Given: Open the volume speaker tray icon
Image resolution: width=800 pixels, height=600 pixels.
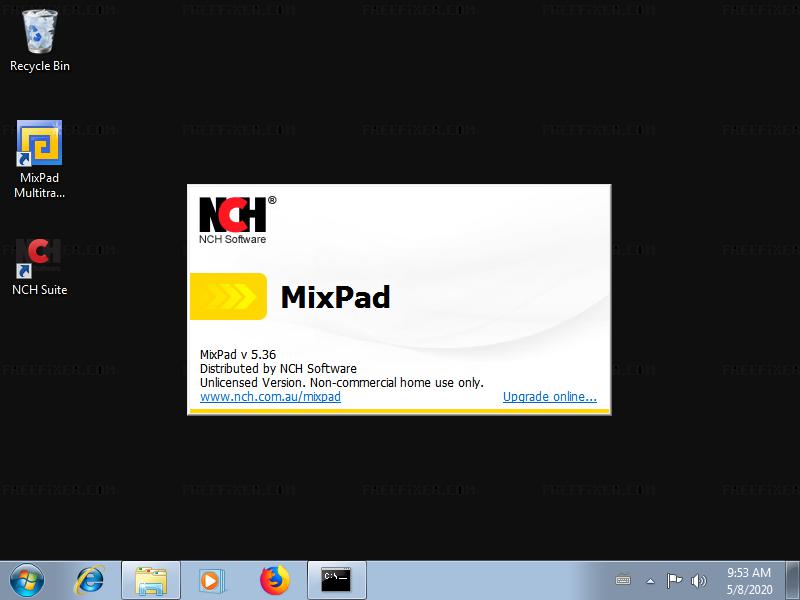Looking at the screenshot, I should (698, 581).
